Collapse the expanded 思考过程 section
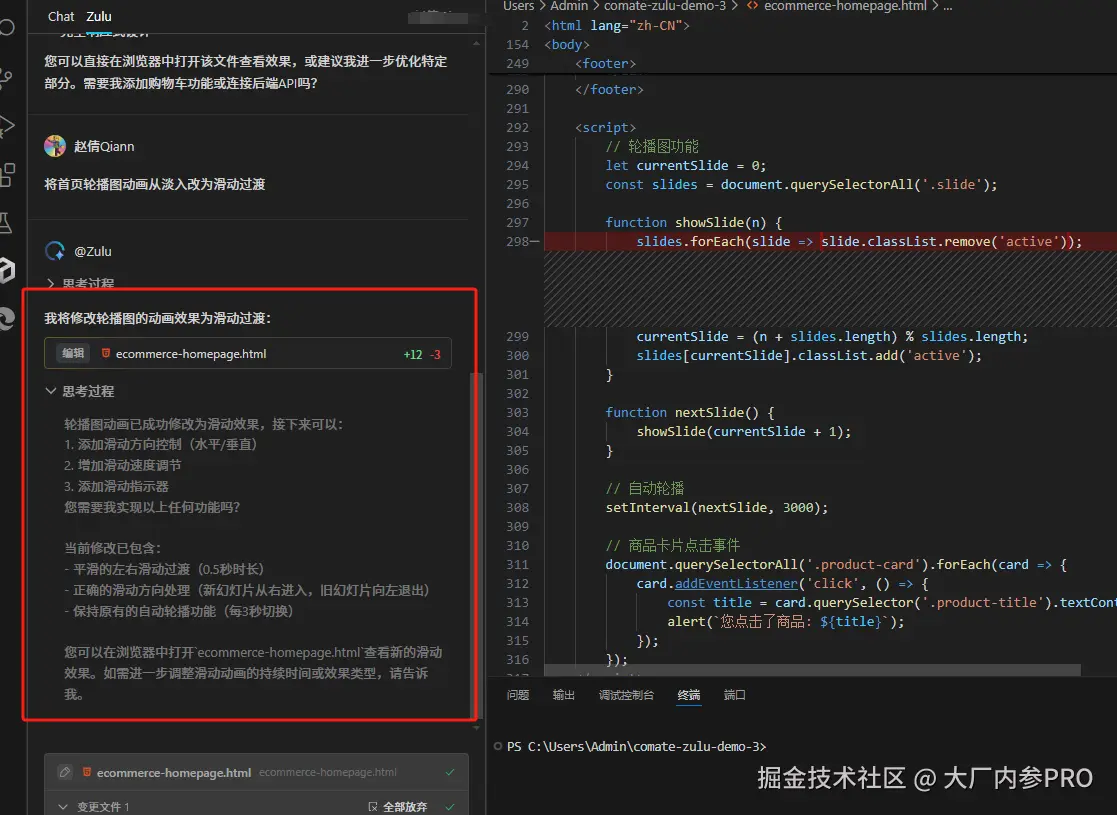 point(80,391)
